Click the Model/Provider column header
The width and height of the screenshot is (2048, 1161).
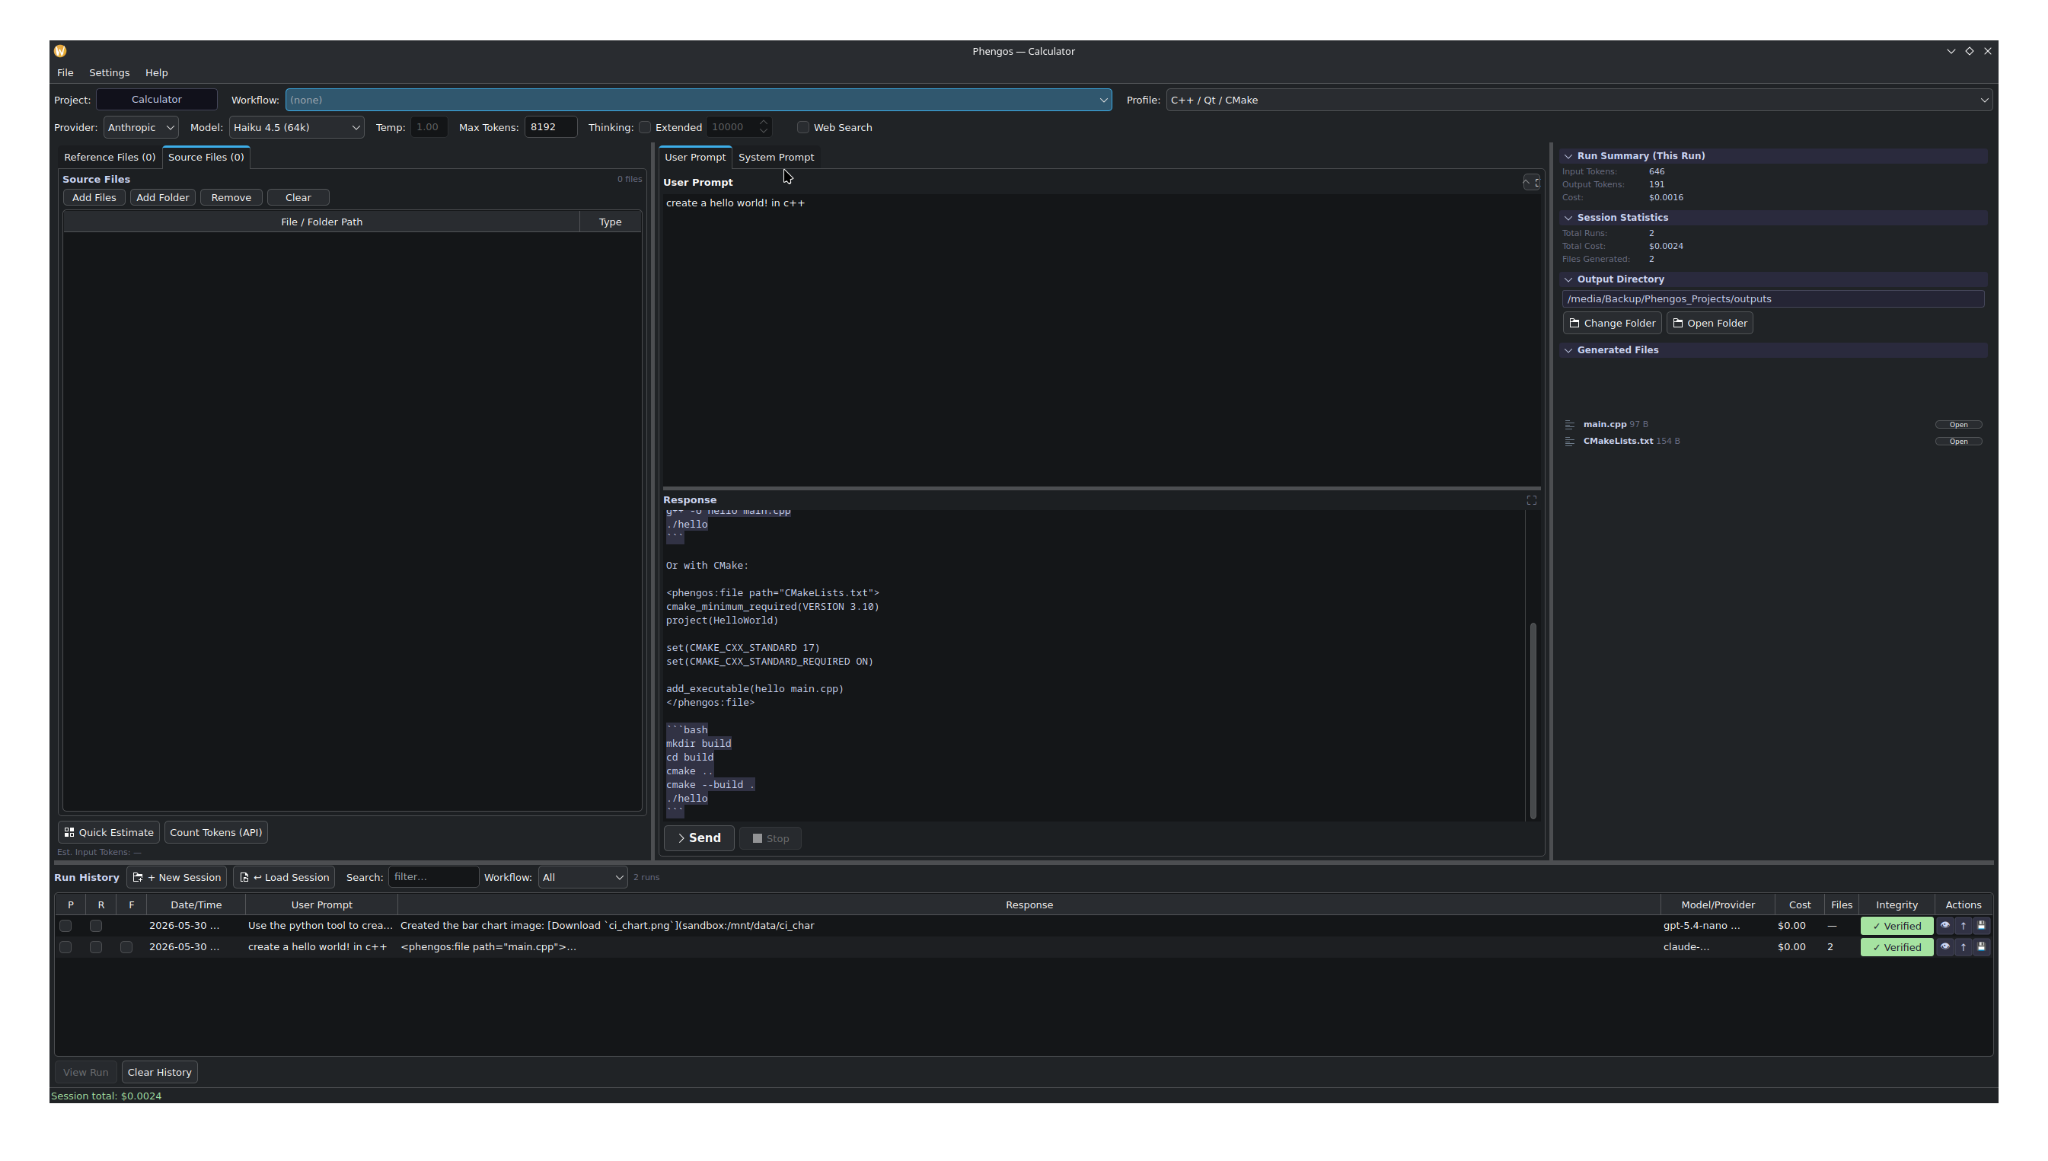click(x=1718, y=905)
